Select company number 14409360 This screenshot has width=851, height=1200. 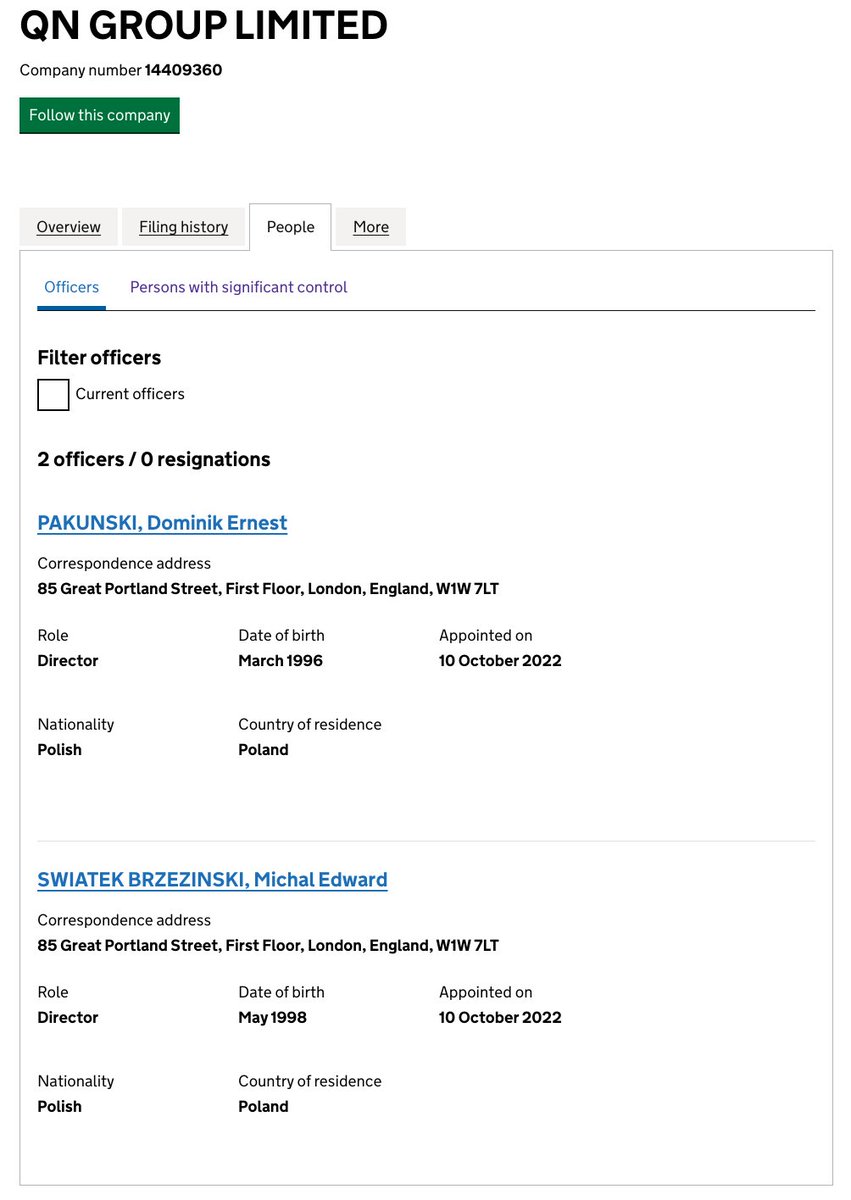(x=183, y=70)
